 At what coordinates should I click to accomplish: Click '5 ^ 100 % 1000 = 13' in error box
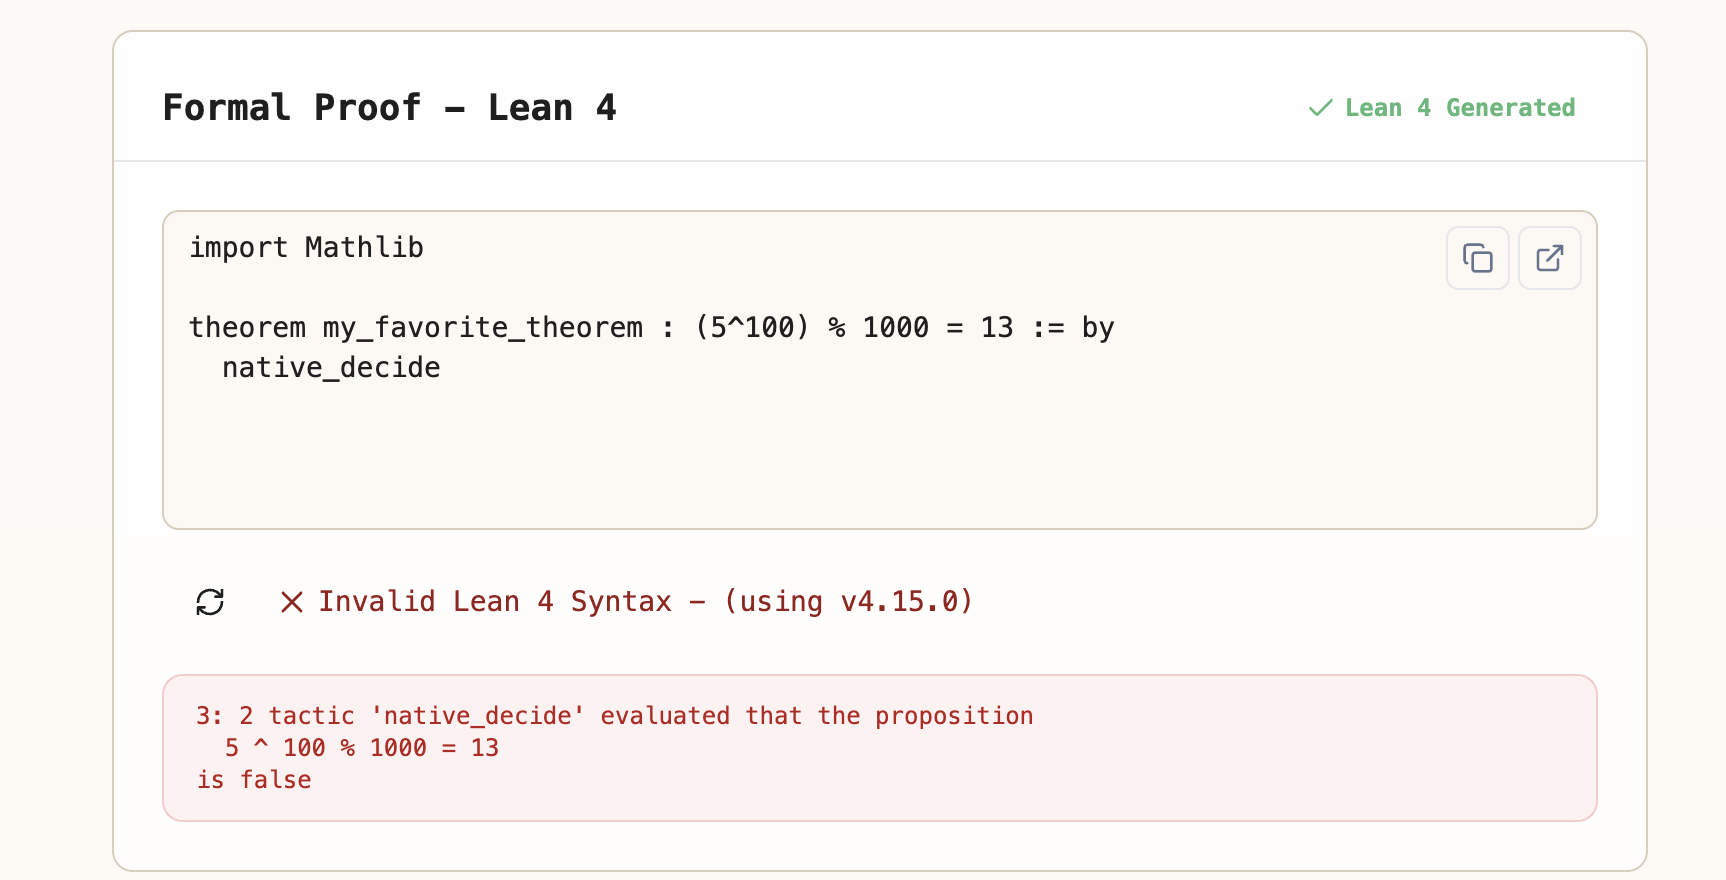(361, 748)
